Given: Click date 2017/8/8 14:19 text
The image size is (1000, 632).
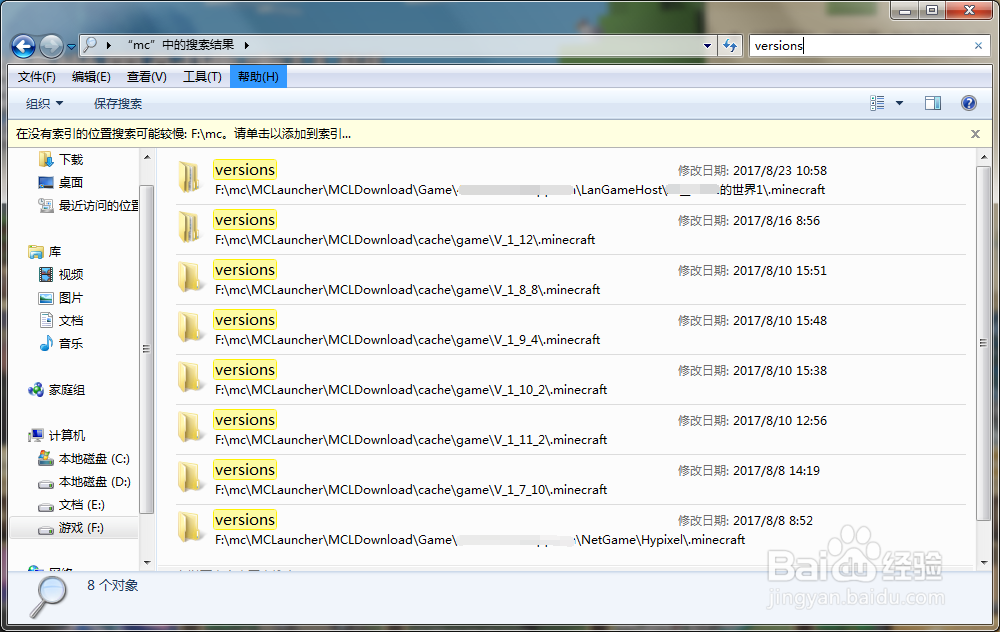Looking at the screenshot, I should [x=776, y=471].
